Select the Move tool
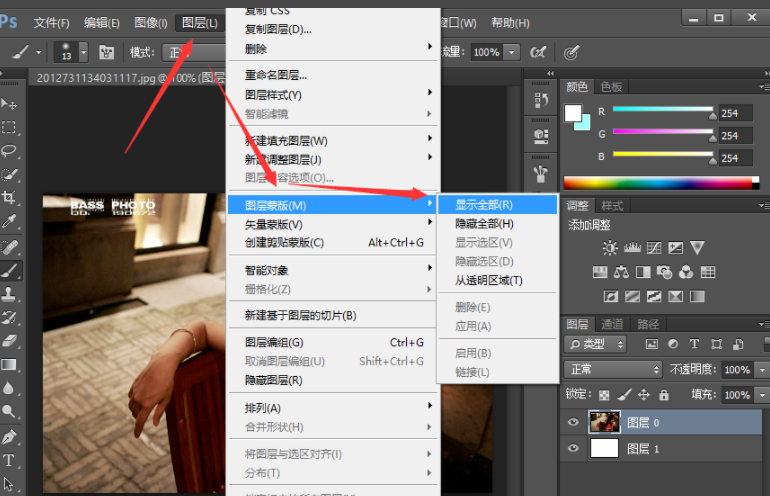 pyautogui.click(x=9, y=104)
